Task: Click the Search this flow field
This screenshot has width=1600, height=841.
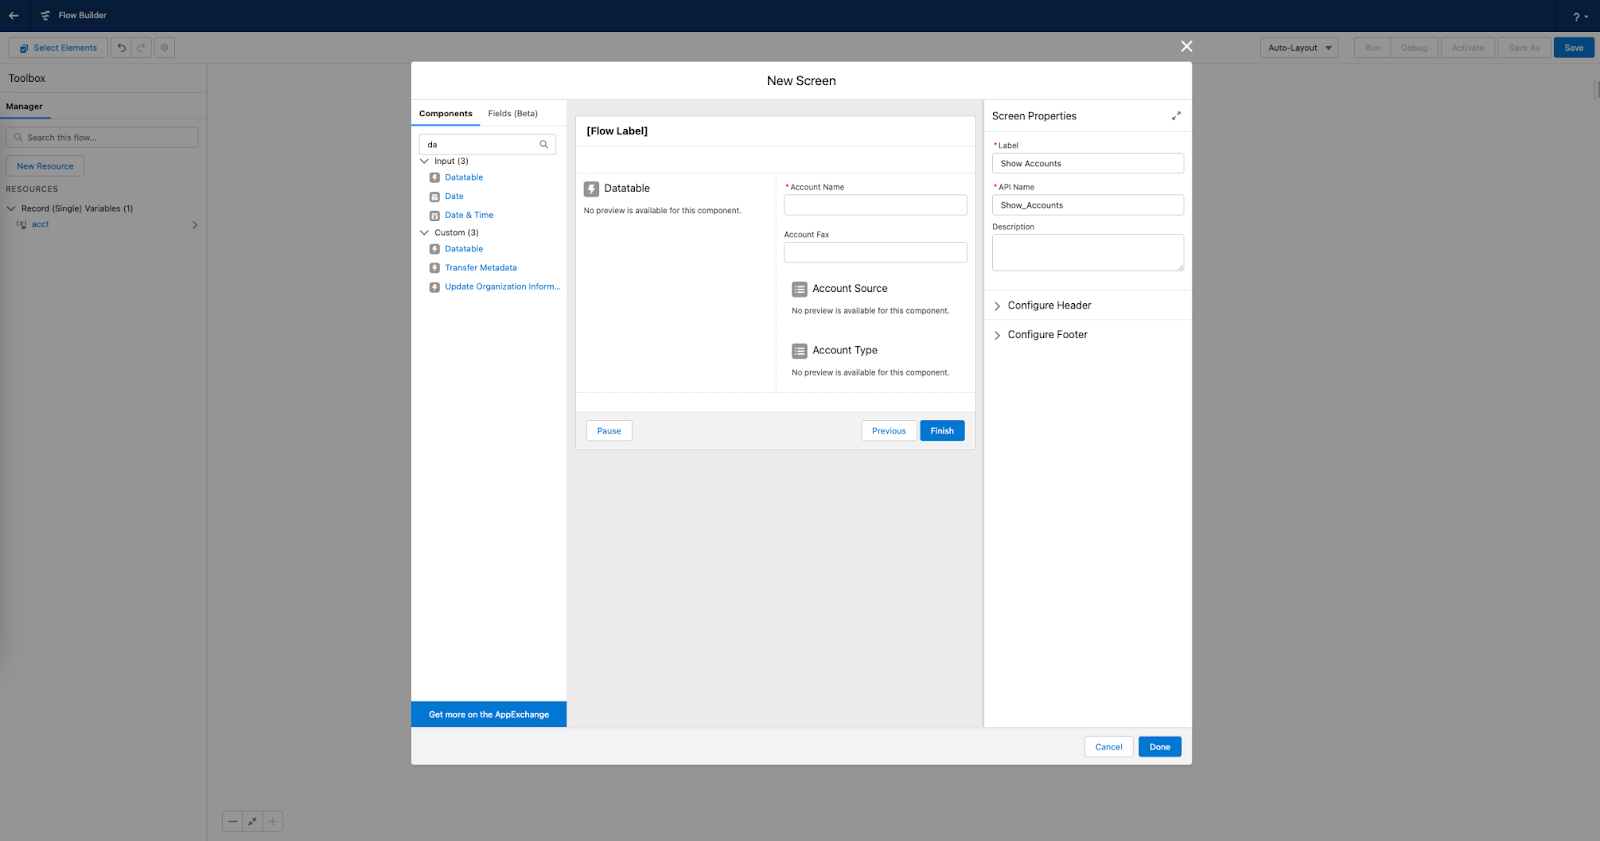Action: 102,137
